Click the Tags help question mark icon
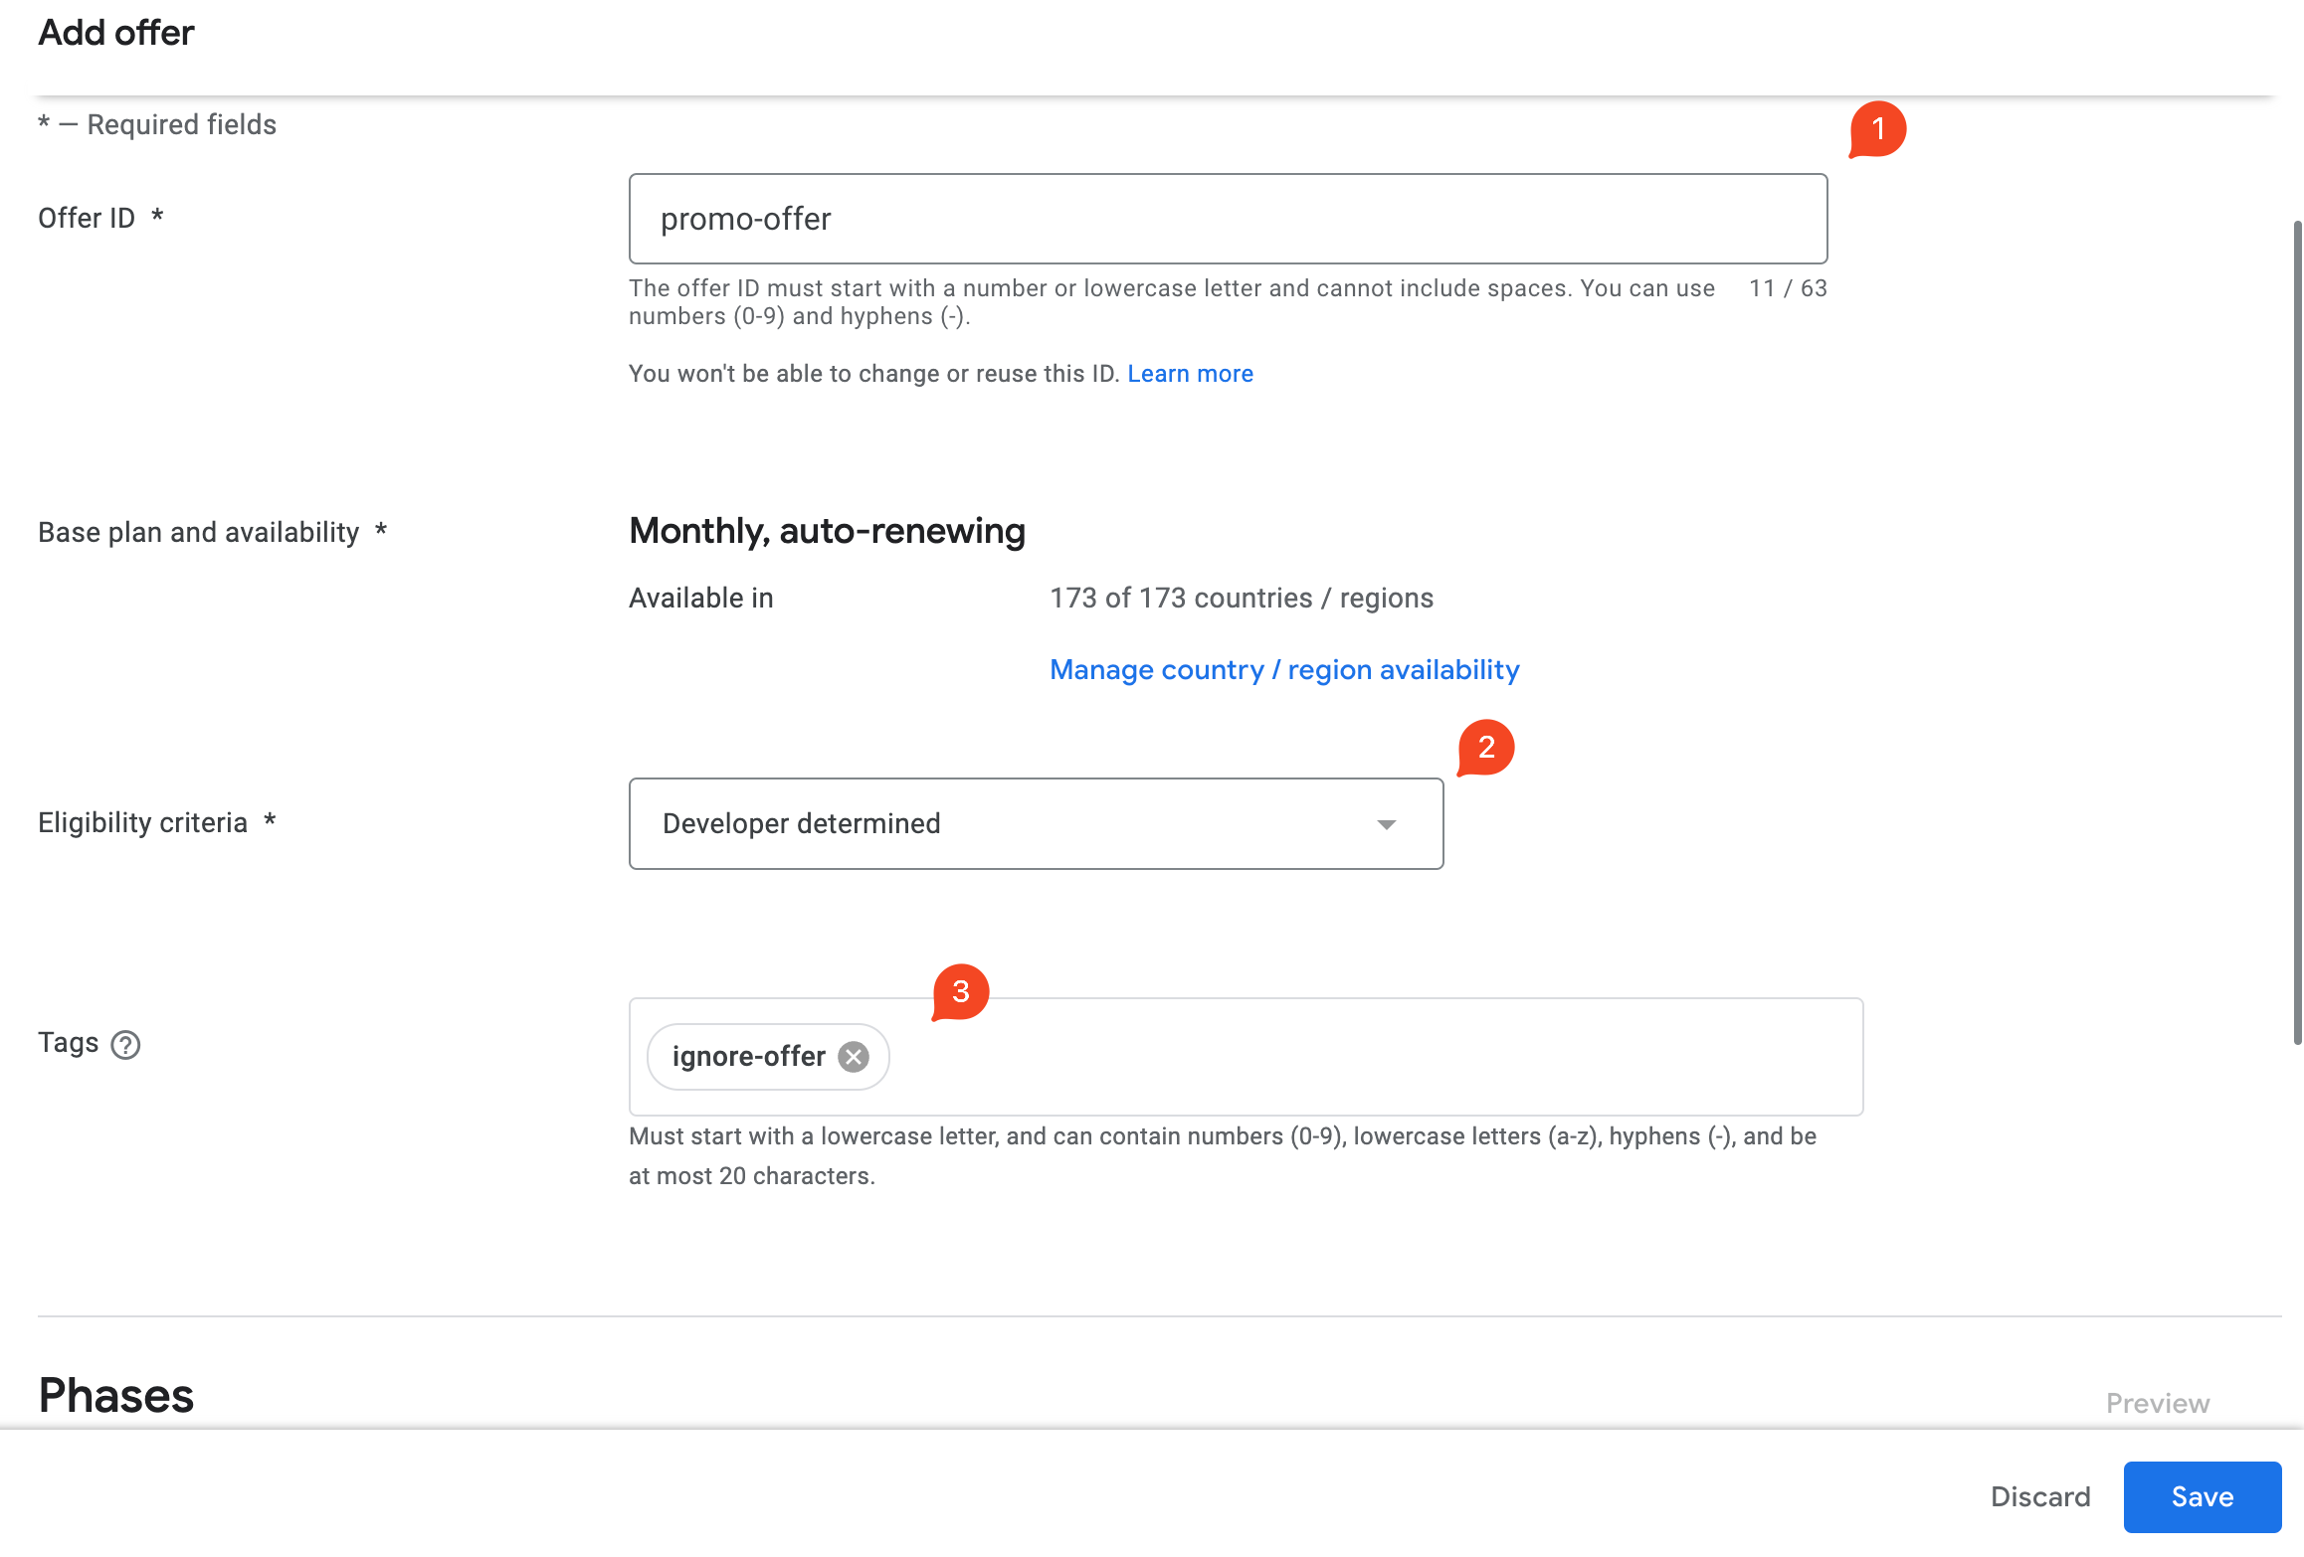The image size is (2304, 1557). (125, 1044)
